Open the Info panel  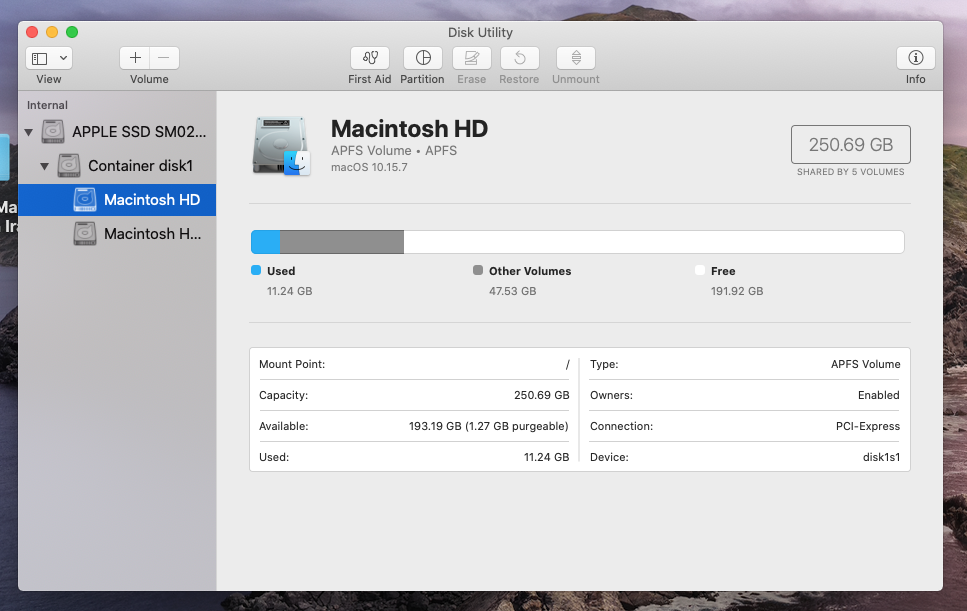[914, 58]
